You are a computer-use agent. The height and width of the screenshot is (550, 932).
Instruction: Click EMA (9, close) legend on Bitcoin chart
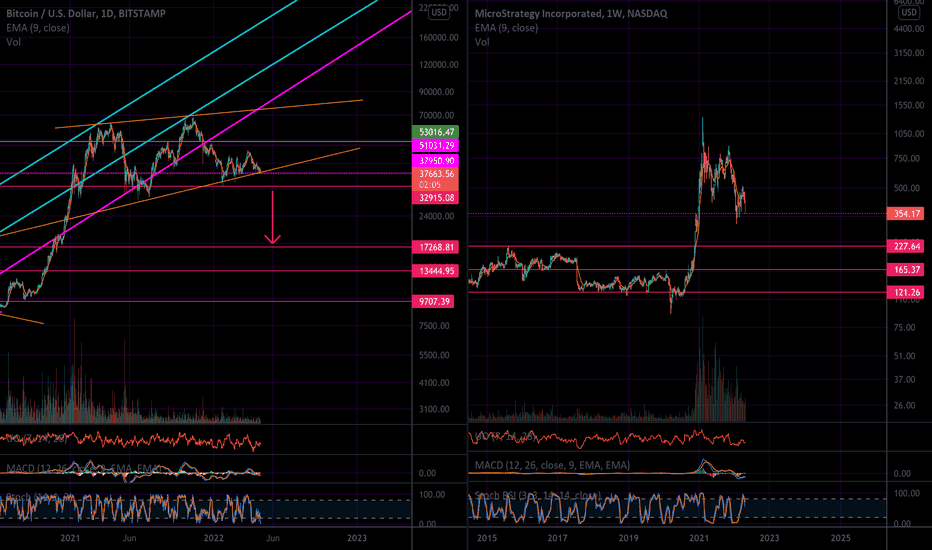coord(38,27)
